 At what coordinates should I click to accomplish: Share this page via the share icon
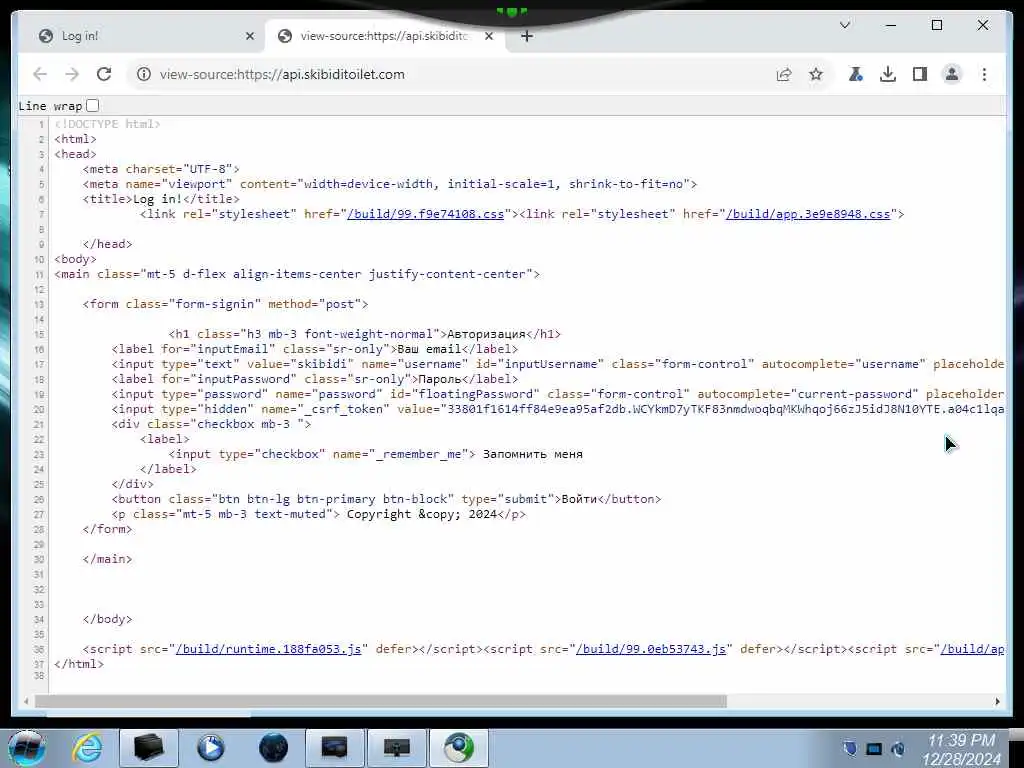784,74
